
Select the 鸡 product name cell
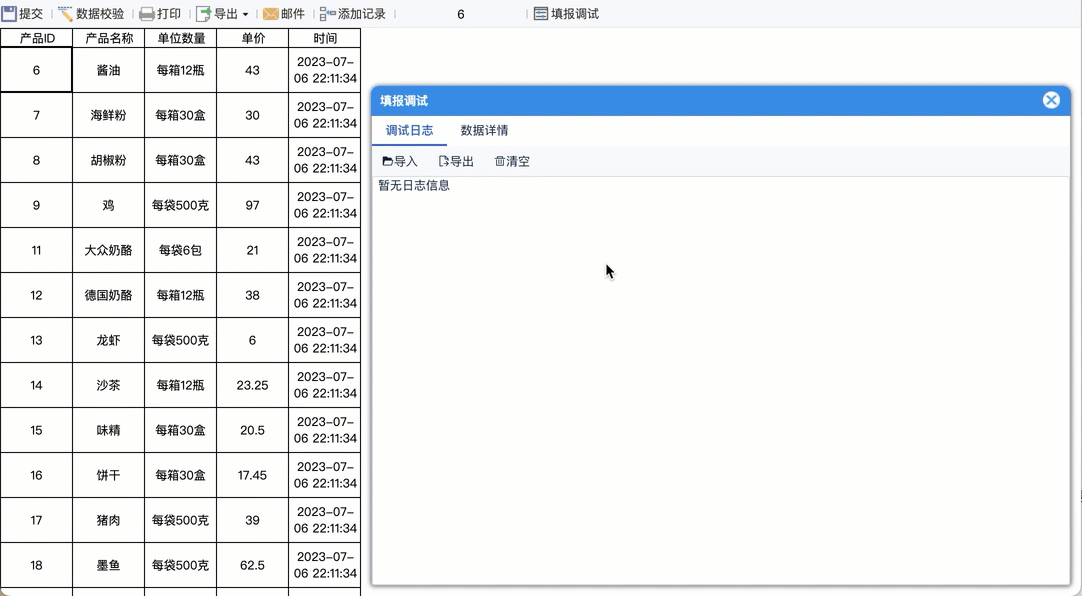108,205
